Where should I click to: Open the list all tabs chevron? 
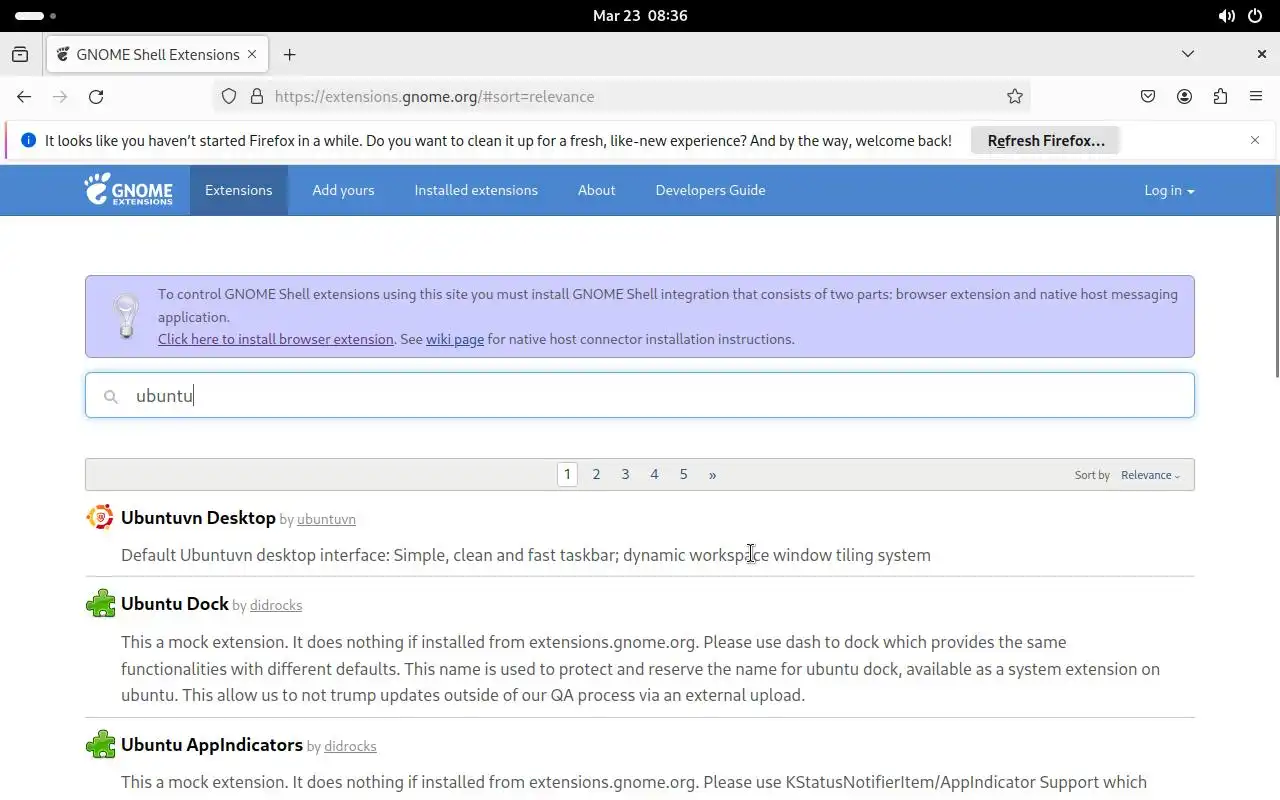tap(1188, 54)
